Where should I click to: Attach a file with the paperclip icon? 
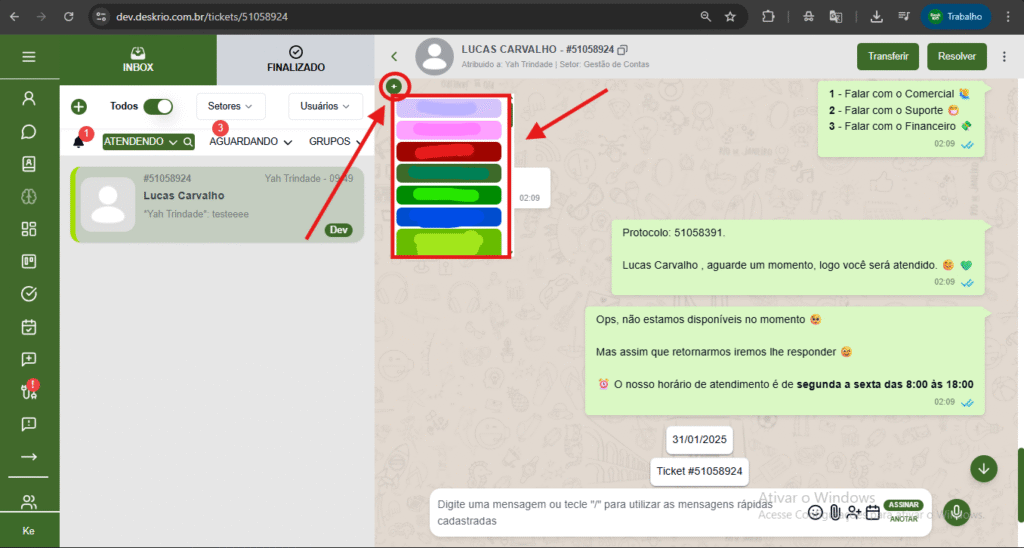(x=834, y=512)
